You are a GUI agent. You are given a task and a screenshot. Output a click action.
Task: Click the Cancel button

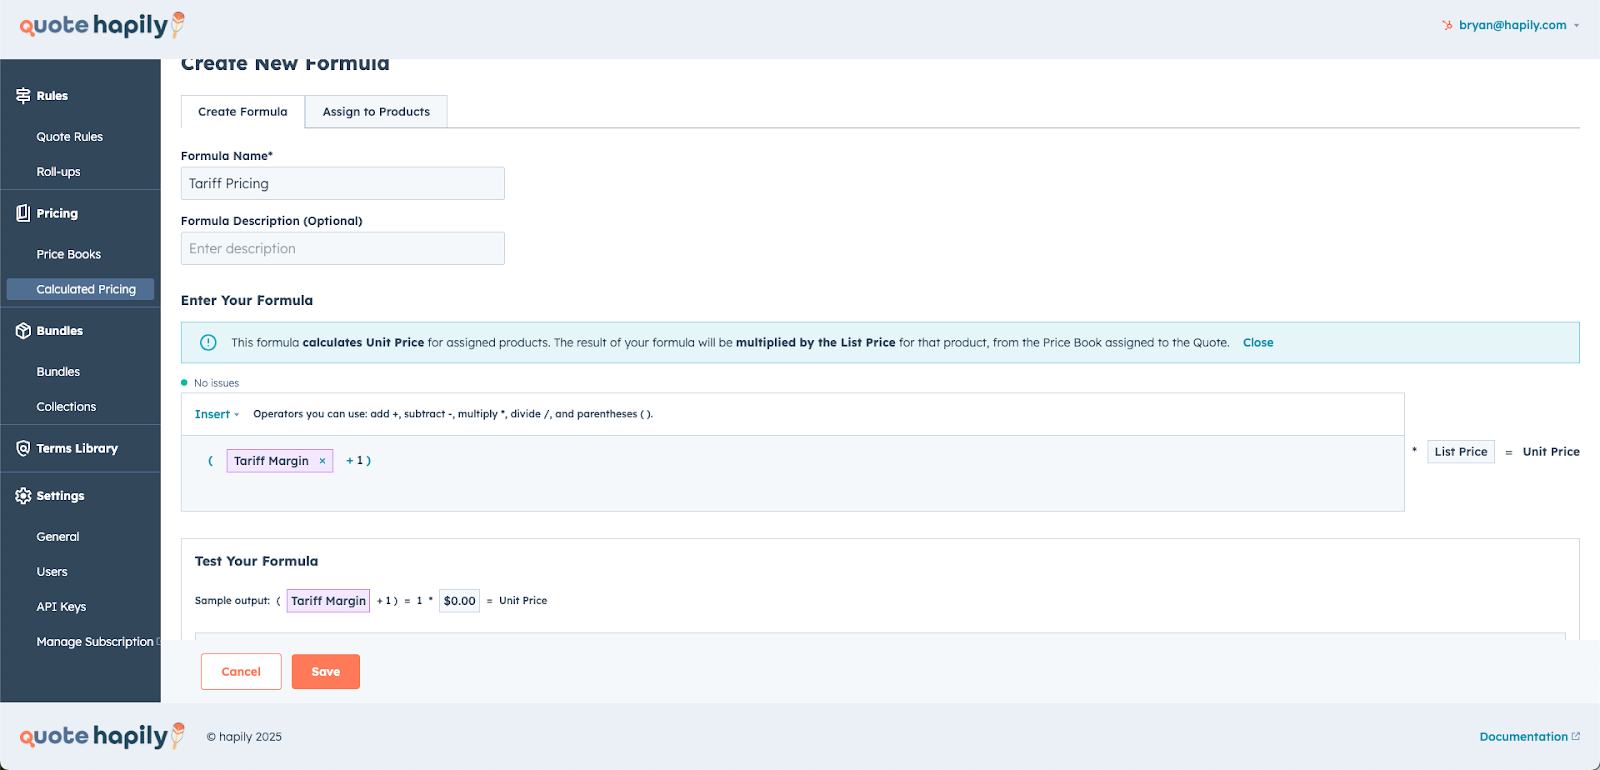pos(241,672)
